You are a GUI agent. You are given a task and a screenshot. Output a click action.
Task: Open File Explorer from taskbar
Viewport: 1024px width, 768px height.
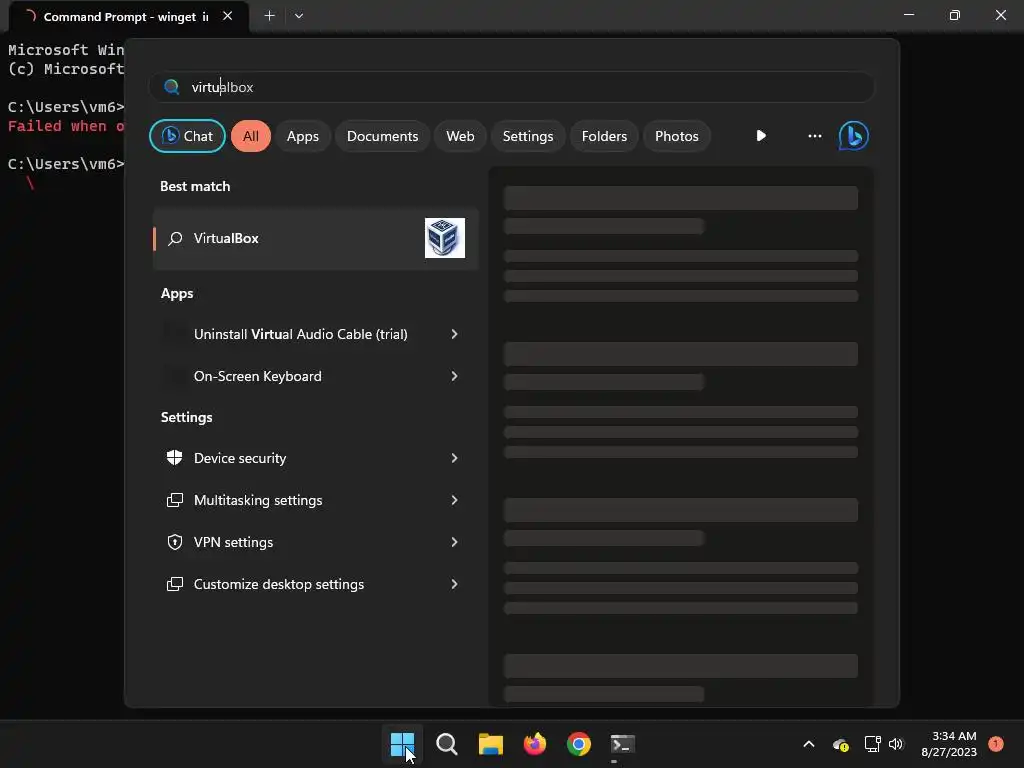pyautogui.click(x=490, y=744)
